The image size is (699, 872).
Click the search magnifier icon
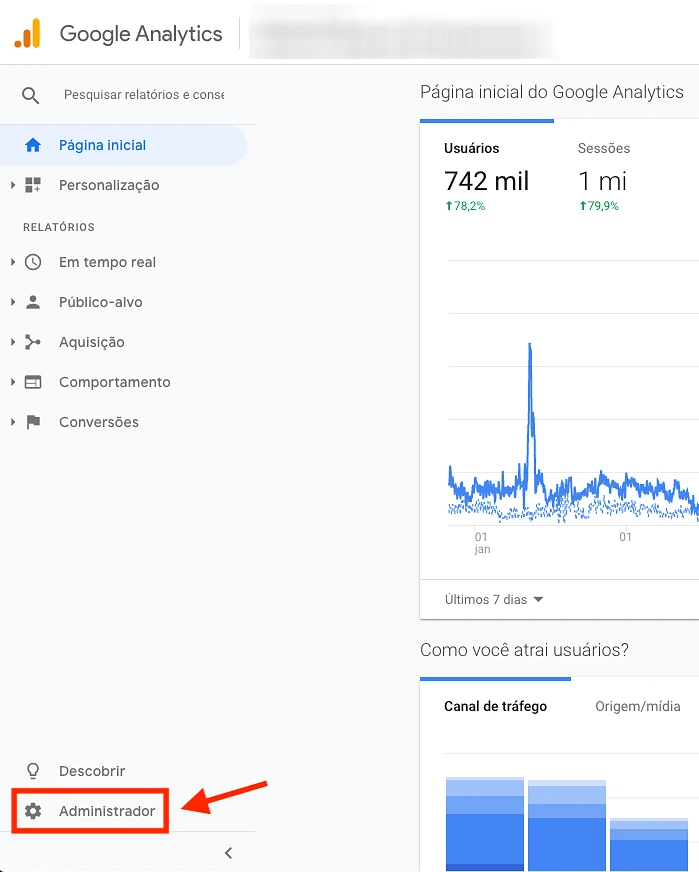pyautogui.click(x=31, y=96)
